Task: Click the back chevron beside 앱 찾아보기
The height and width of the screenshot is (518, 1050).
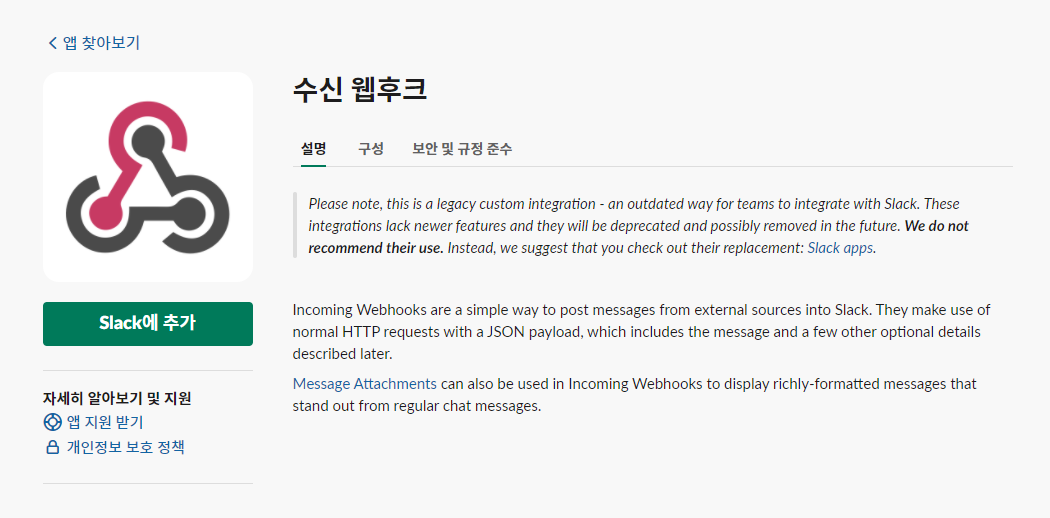Action: pos(53,44)
